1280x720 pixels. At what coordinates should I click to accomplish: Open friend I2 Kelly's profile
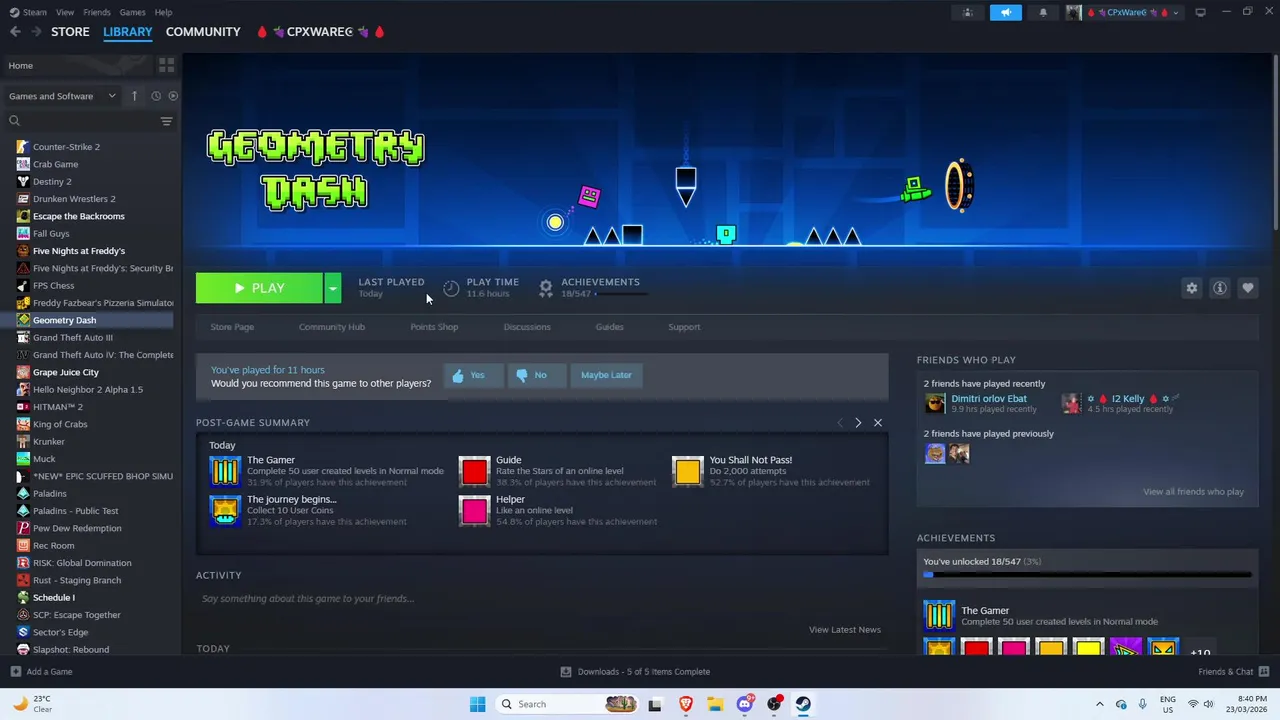click(1128, 399)
